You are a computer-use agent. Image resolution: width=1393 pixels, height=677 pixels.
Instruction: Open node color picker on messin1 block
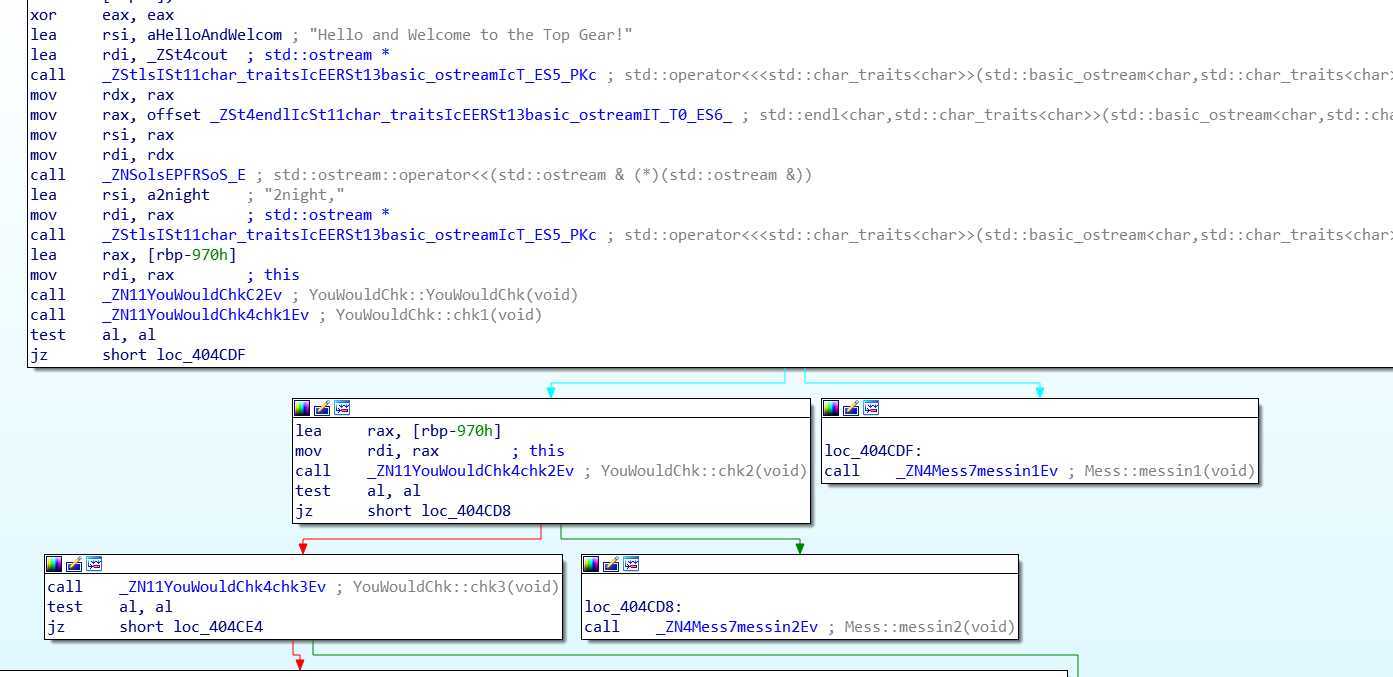pos(831,408)
